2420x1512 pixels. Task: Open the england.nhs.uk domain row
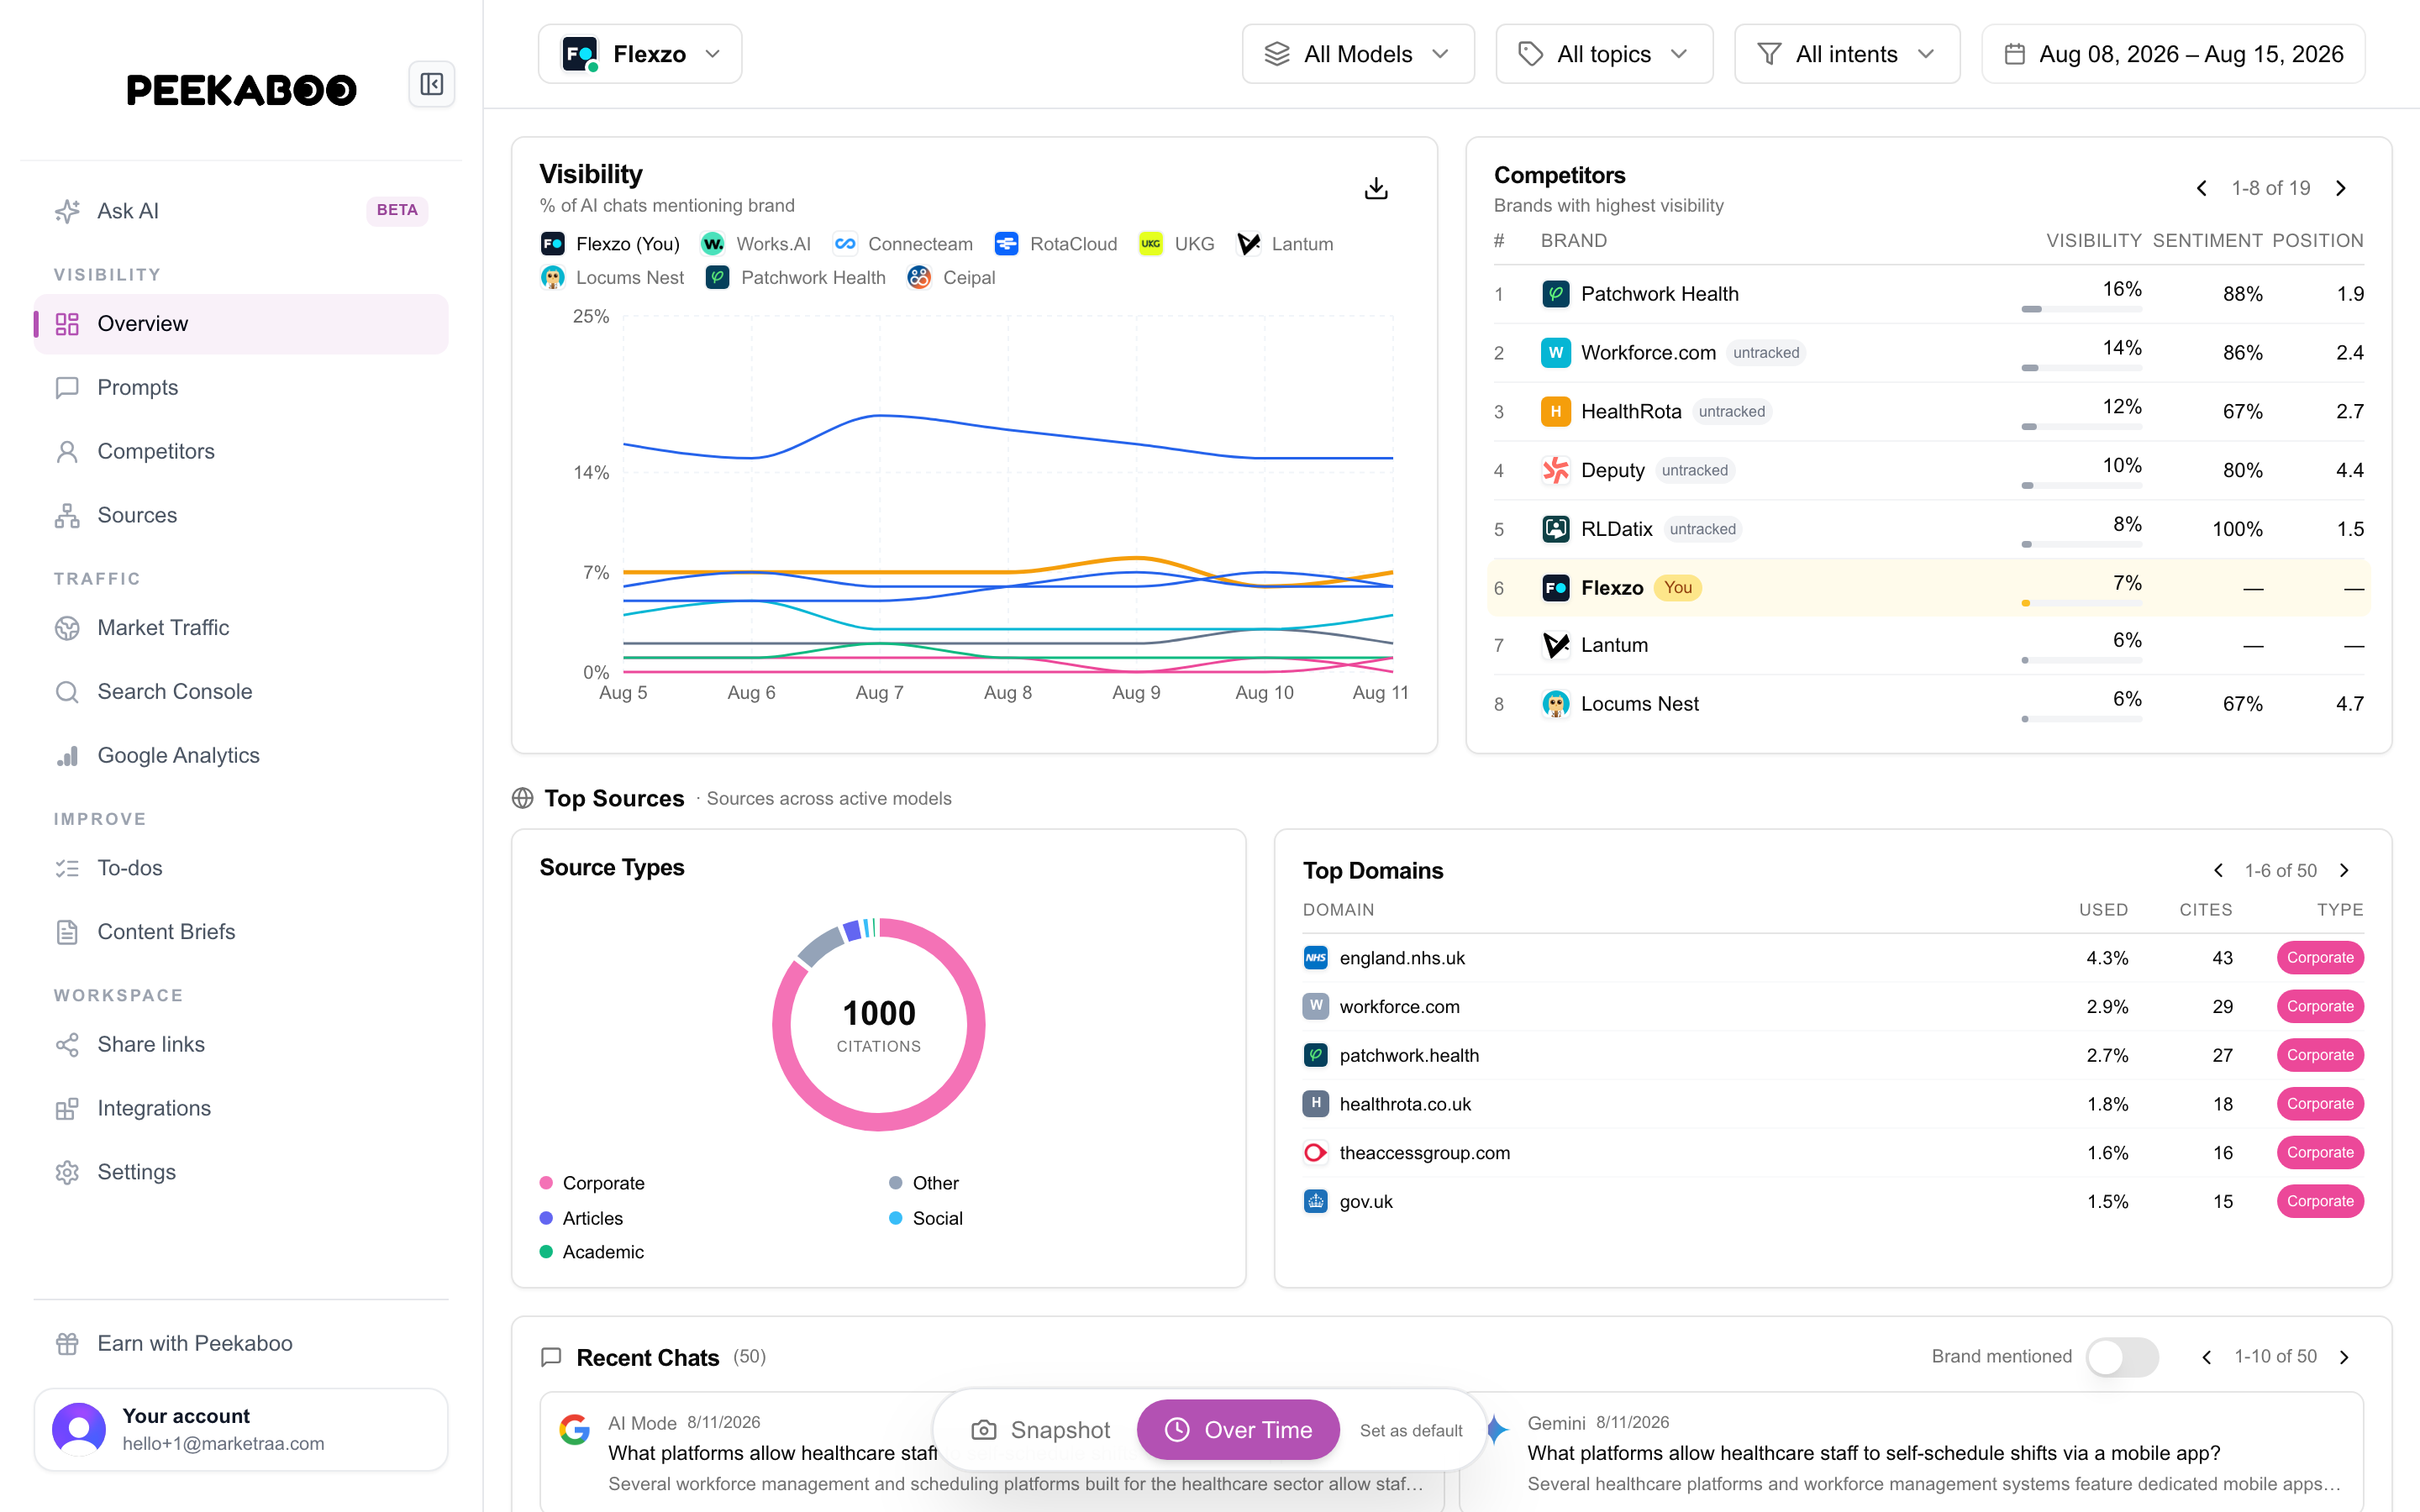pyautogui.click(x=1832, y=958)
